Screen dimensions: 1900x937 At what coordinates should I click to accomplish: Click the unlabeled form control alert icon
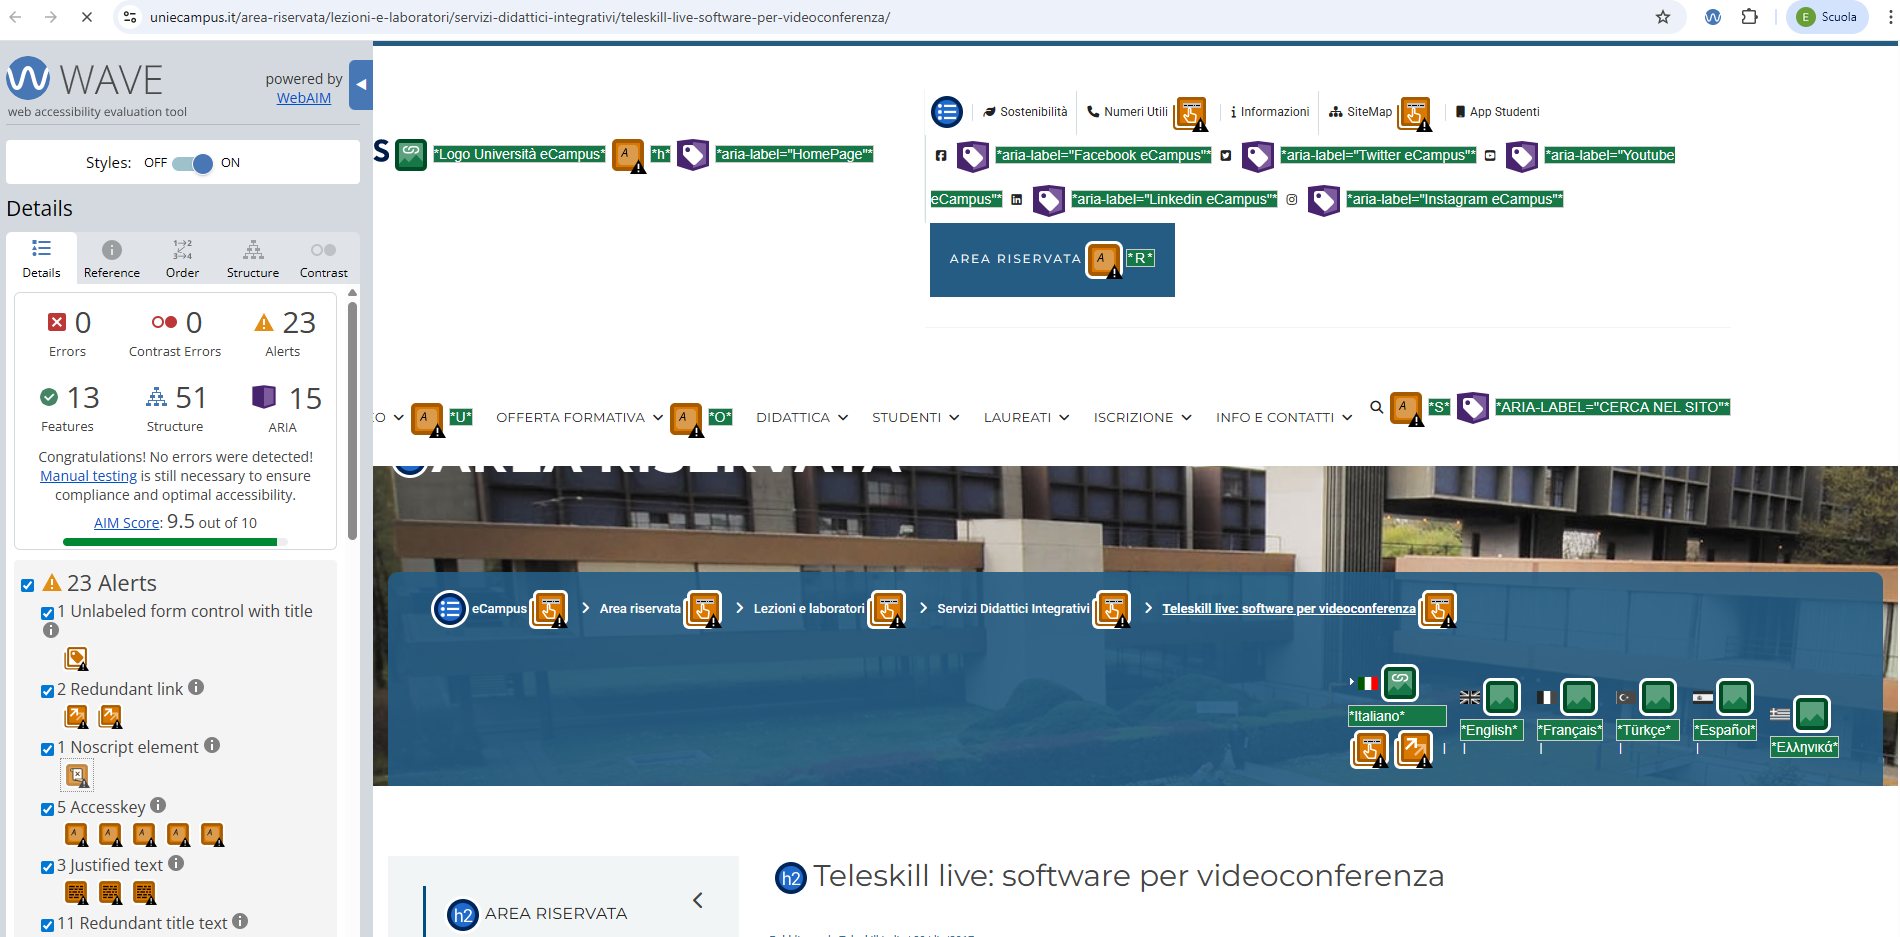point(76,658)
